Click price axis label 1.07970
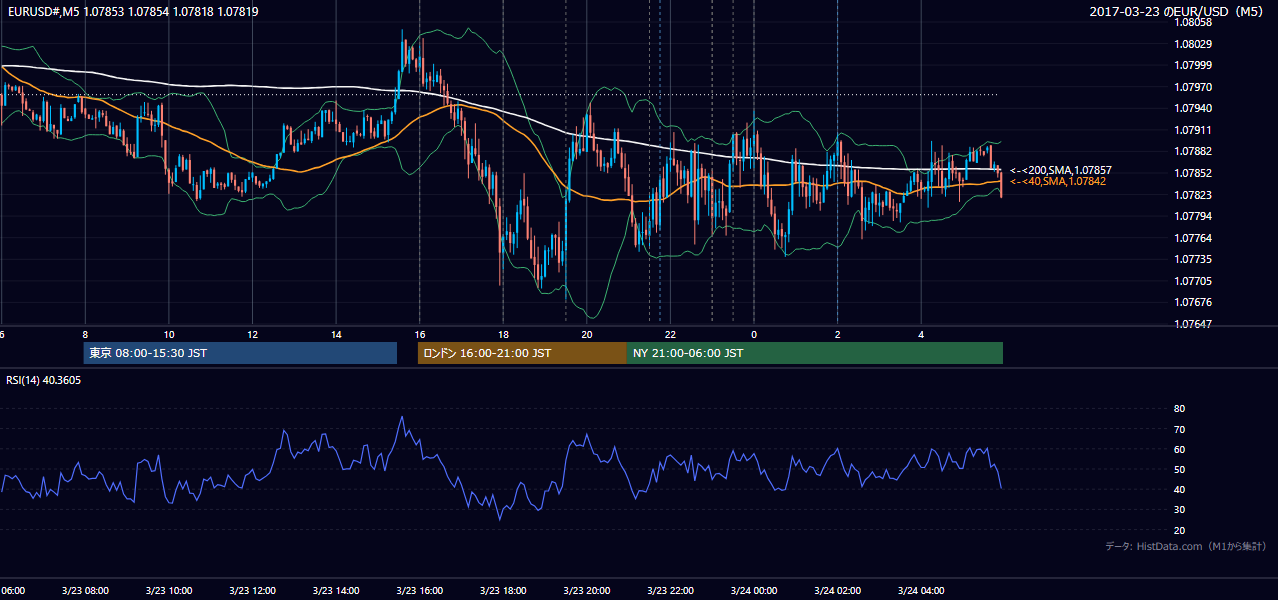1278x600 pixels. [1193, 87]
